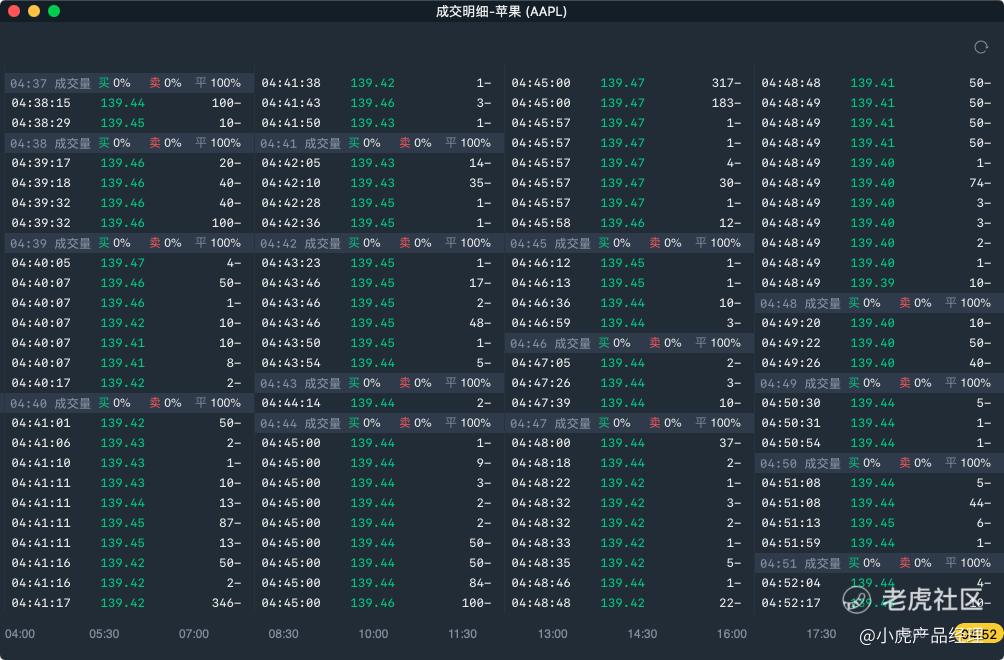Click the 04:48:46 trade row

click(x=629, y=583)
